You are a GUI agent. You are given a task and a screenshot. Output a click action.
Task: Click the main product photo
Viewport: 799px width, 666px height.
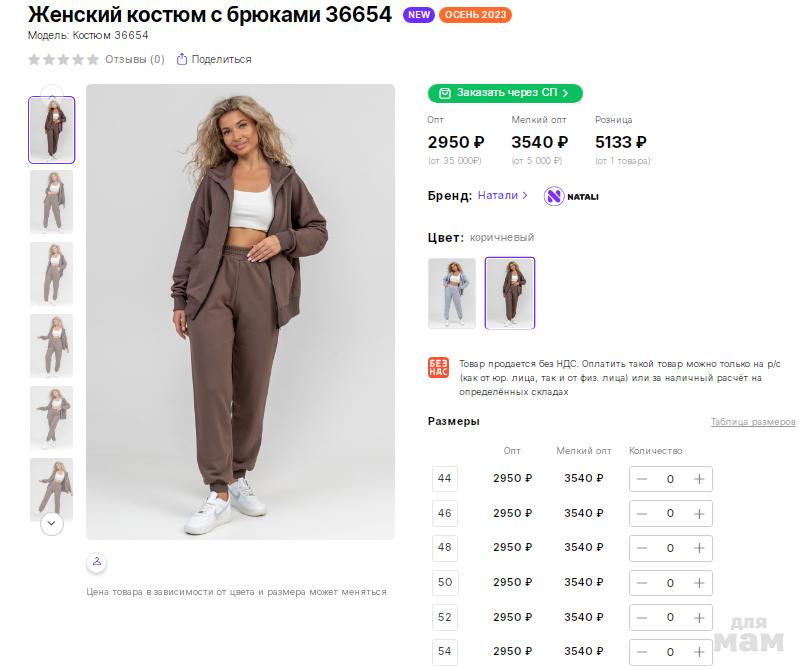[240, 311]
